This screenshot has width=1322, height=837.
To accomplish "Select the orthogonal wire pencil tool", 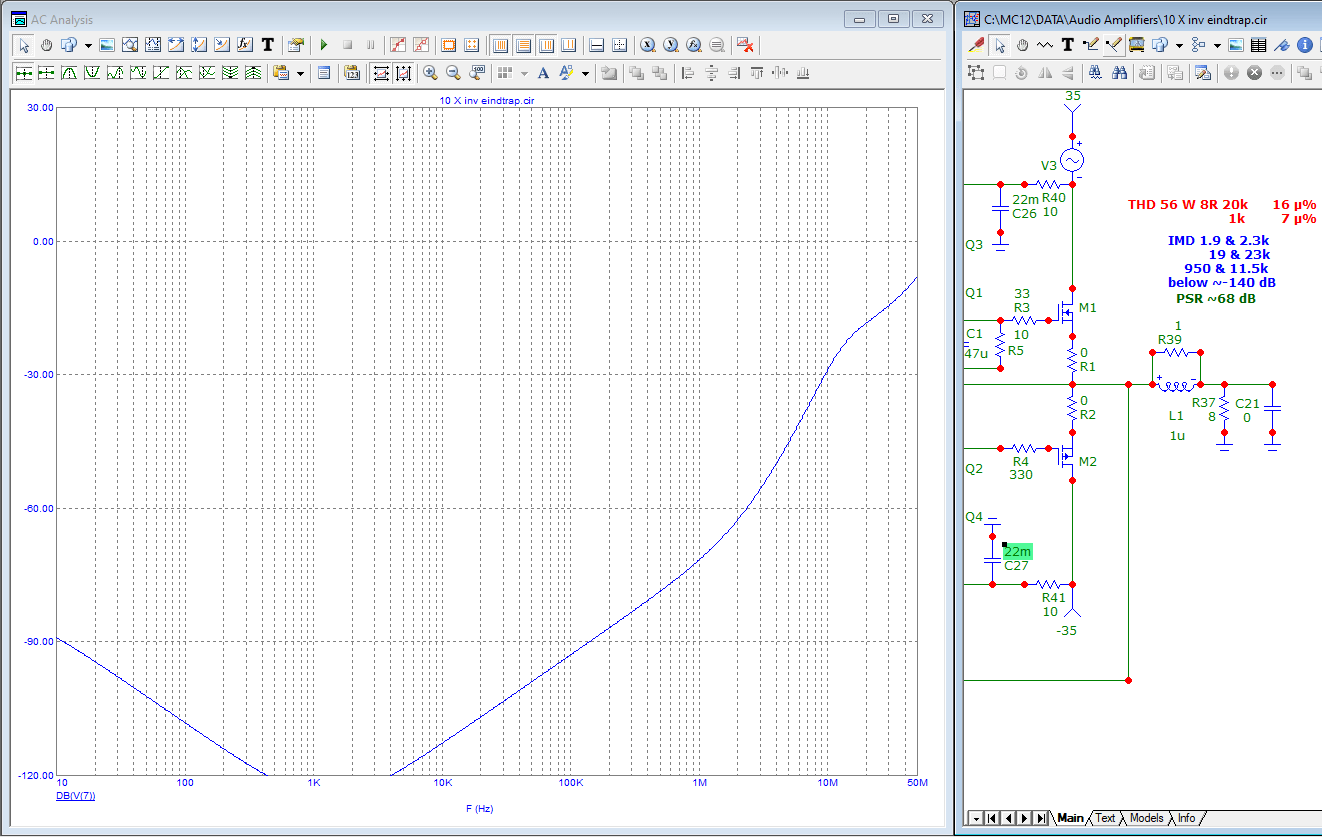I will tap(1091, 45).
